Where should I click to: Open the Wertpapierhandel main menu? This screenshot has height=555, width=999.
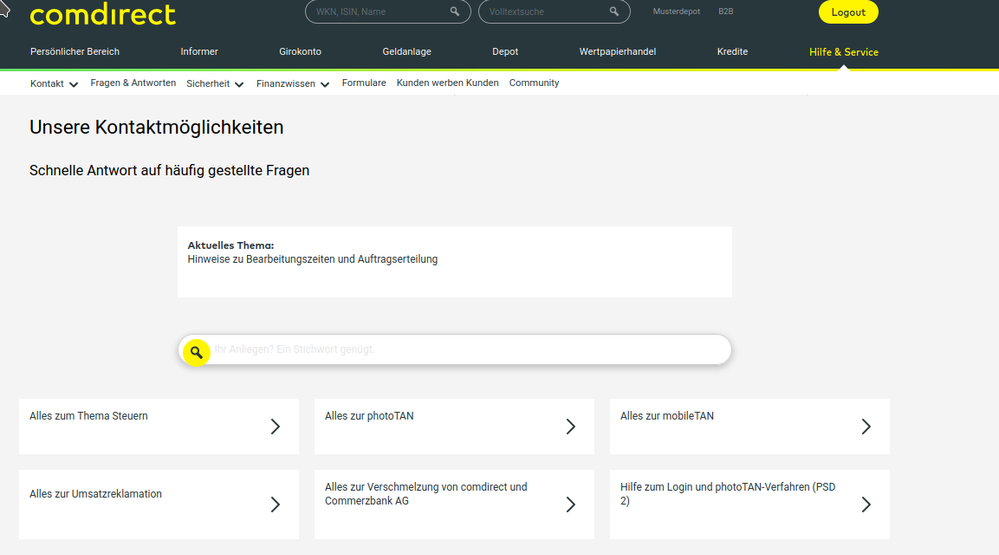[617, 52]
